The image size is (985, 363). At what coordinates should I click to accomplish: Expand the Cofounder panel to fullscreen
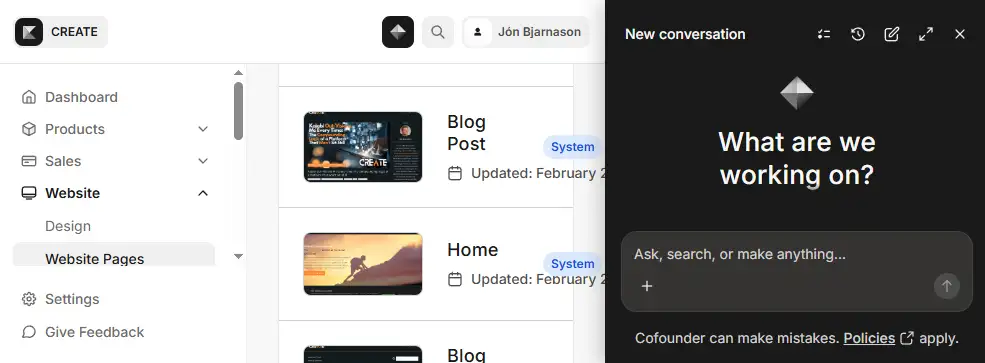[925, 35]
